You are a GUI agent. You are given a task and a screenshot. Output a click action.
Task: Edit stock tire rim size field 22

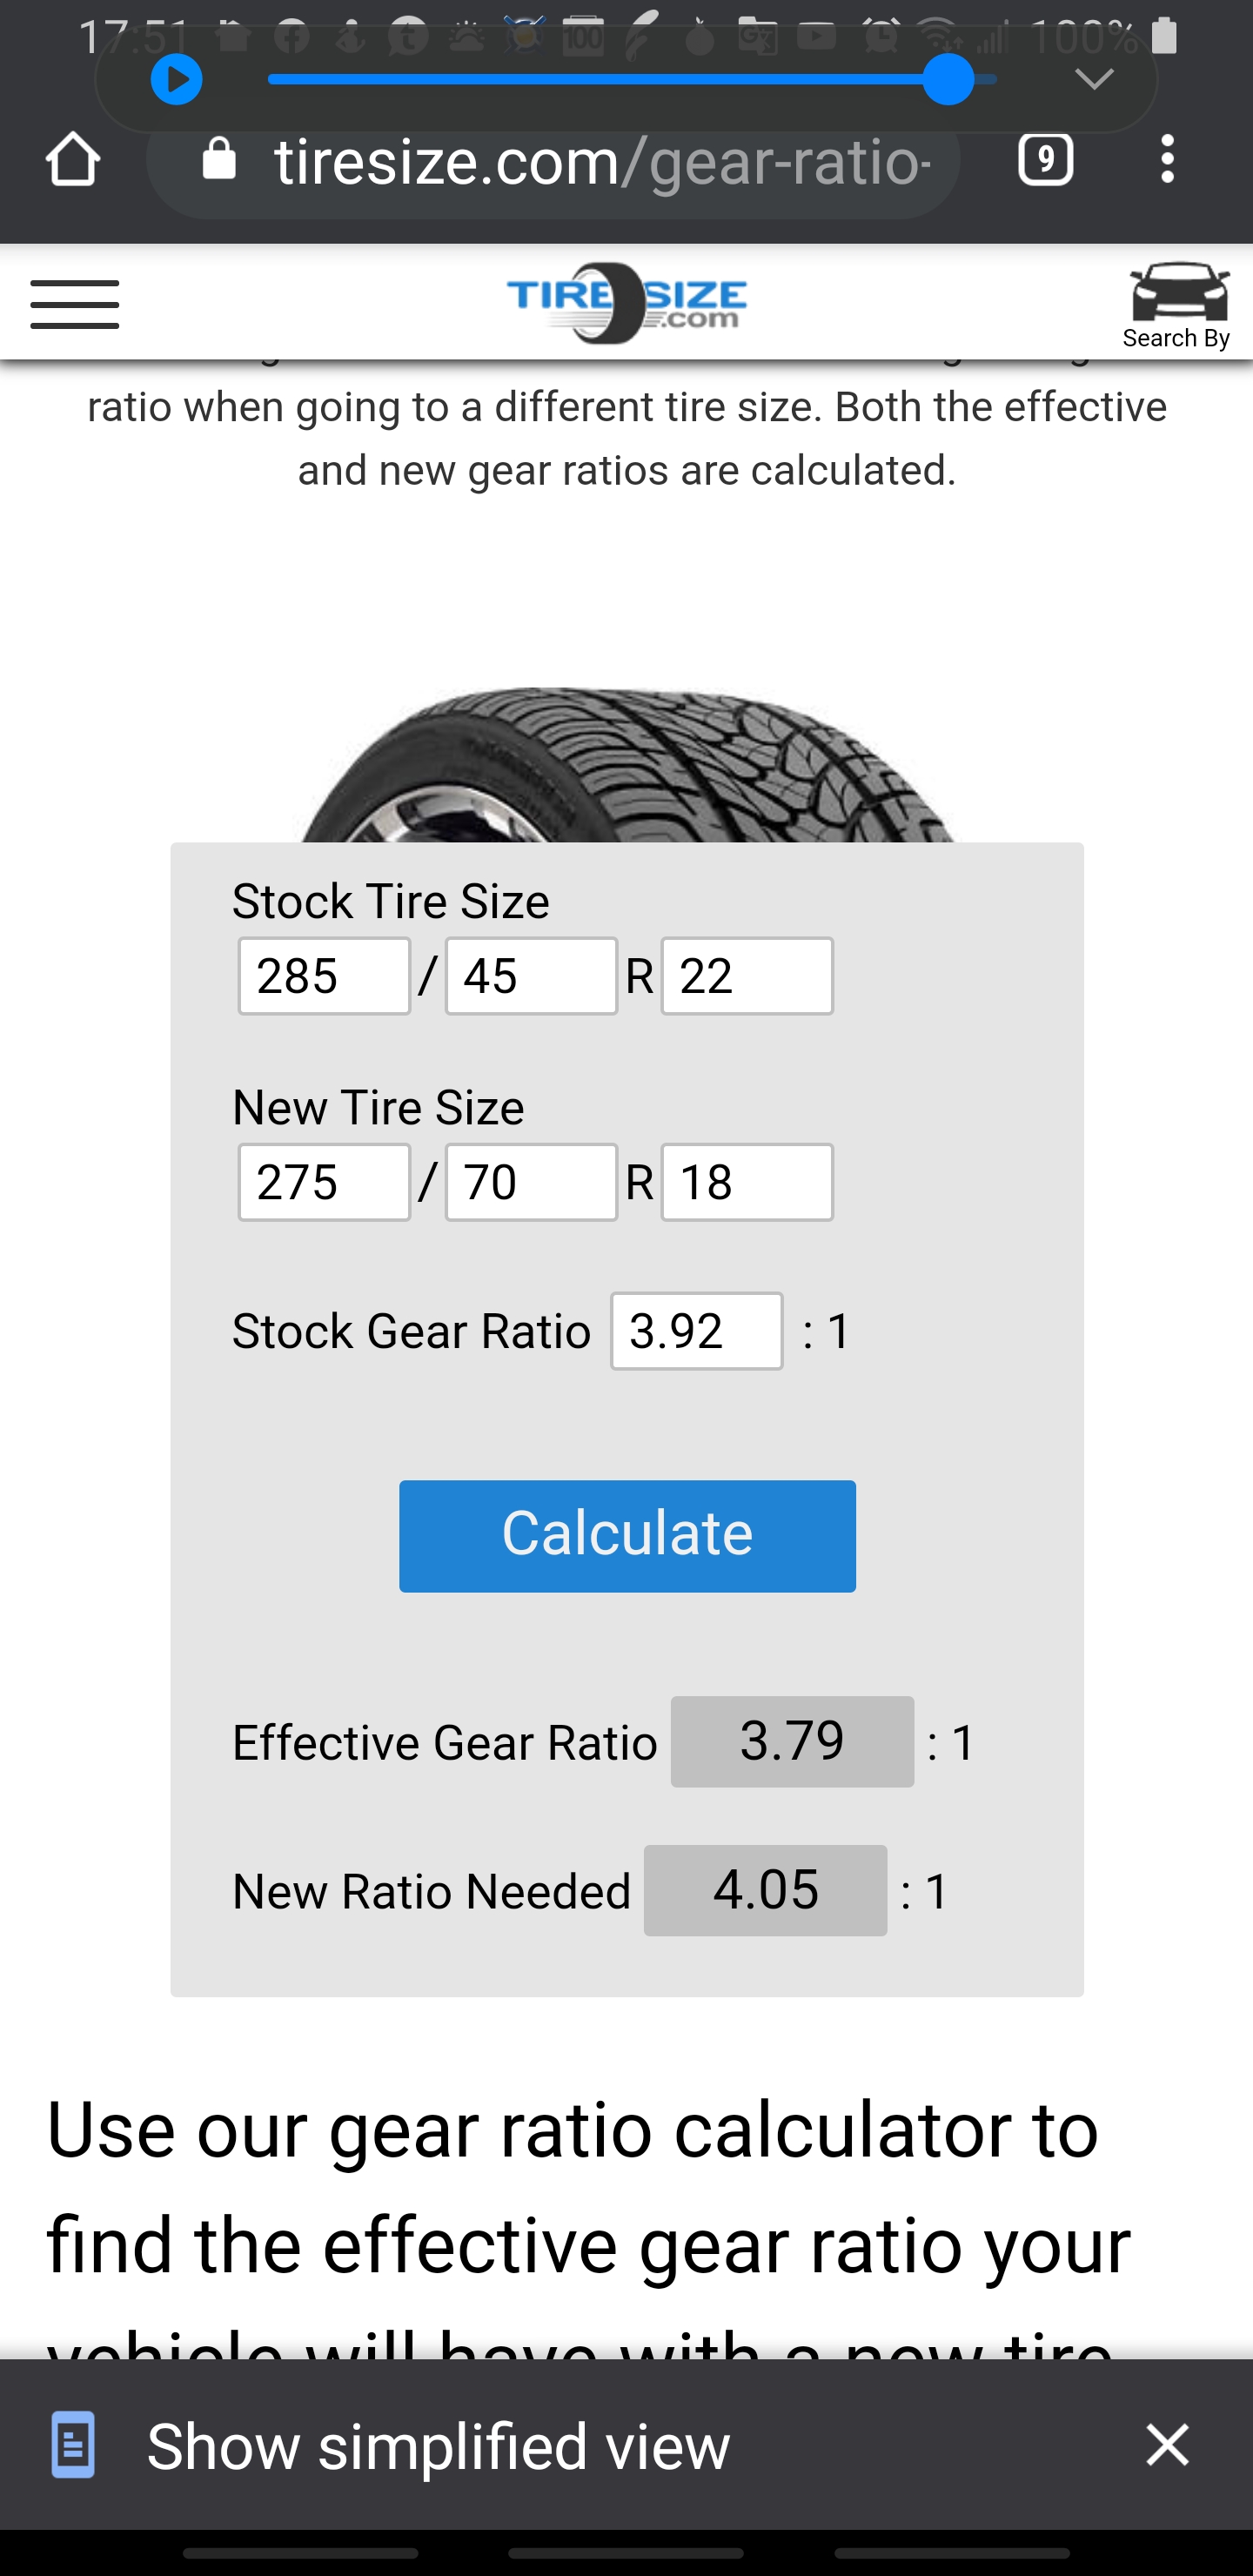click(x=747, y=976)
